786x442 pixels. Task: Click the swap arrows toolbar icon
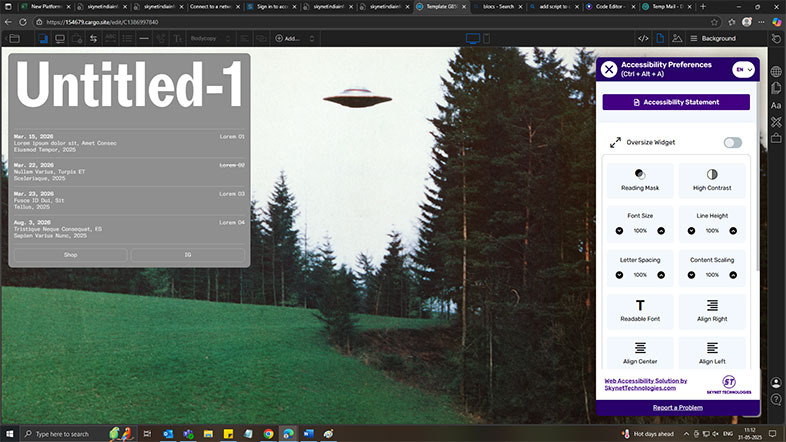(x=93, y=39)
